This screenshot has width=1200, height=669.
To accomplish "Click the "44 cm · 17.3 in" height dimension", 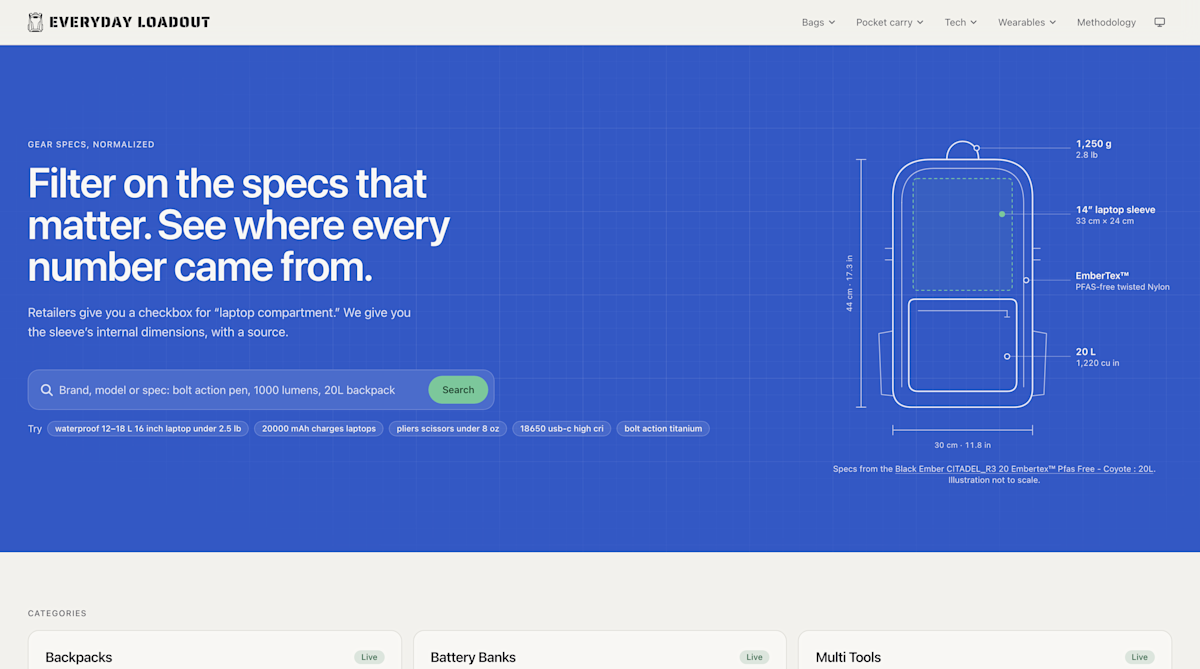I will (850, 283).
